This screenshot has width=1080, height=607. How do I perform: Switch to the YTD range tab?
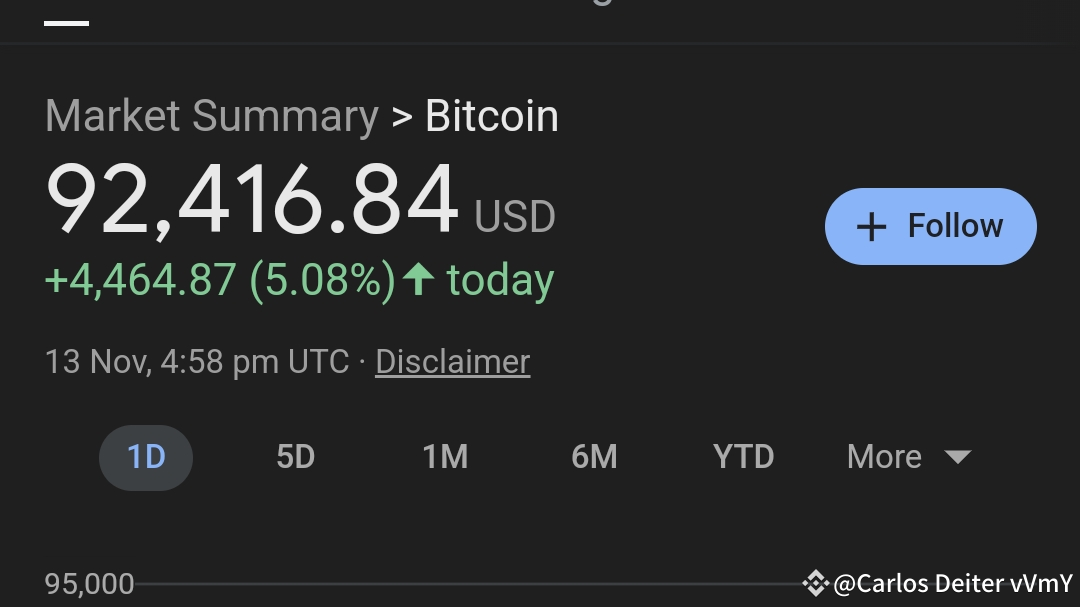click(x=743, y=457)
